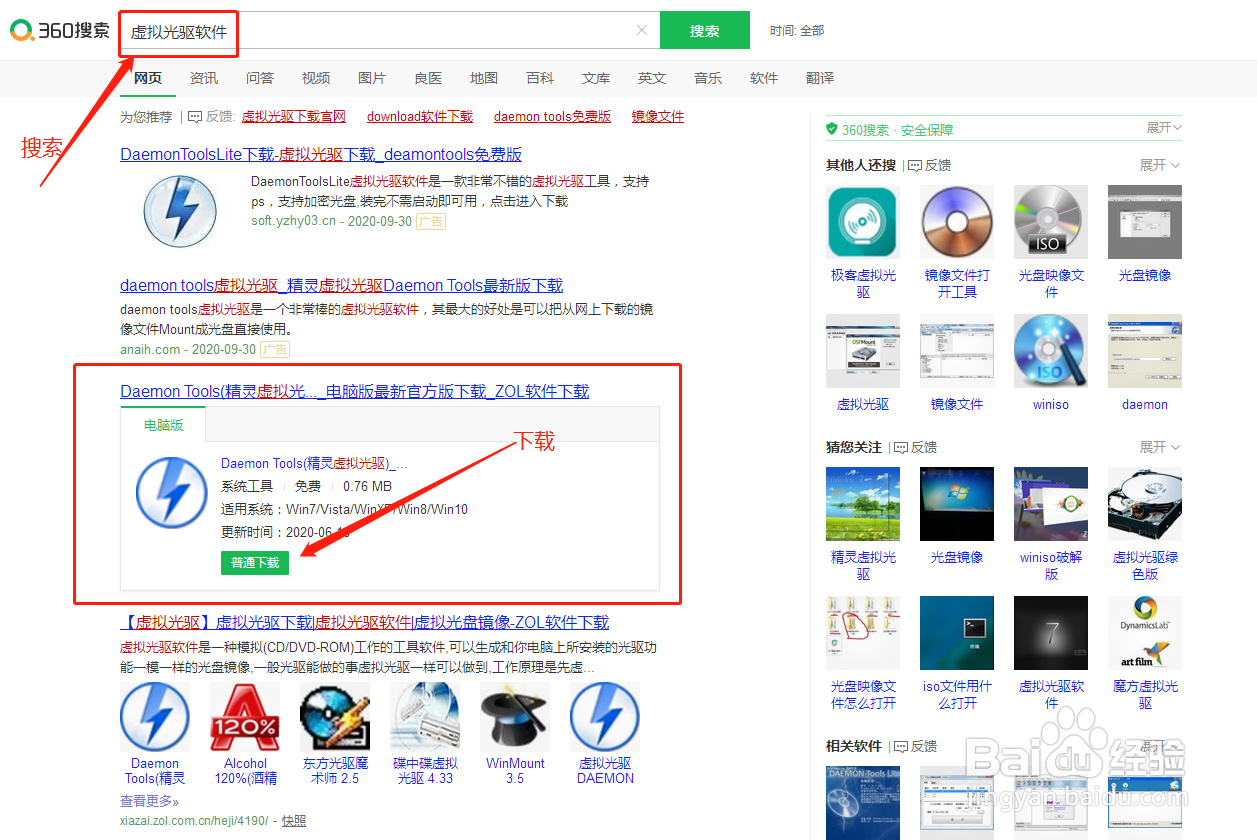This screenshot has width=1257, height=840.
Task: Open the DaemonToolsLite下载 result link
Action: (321, 154)
